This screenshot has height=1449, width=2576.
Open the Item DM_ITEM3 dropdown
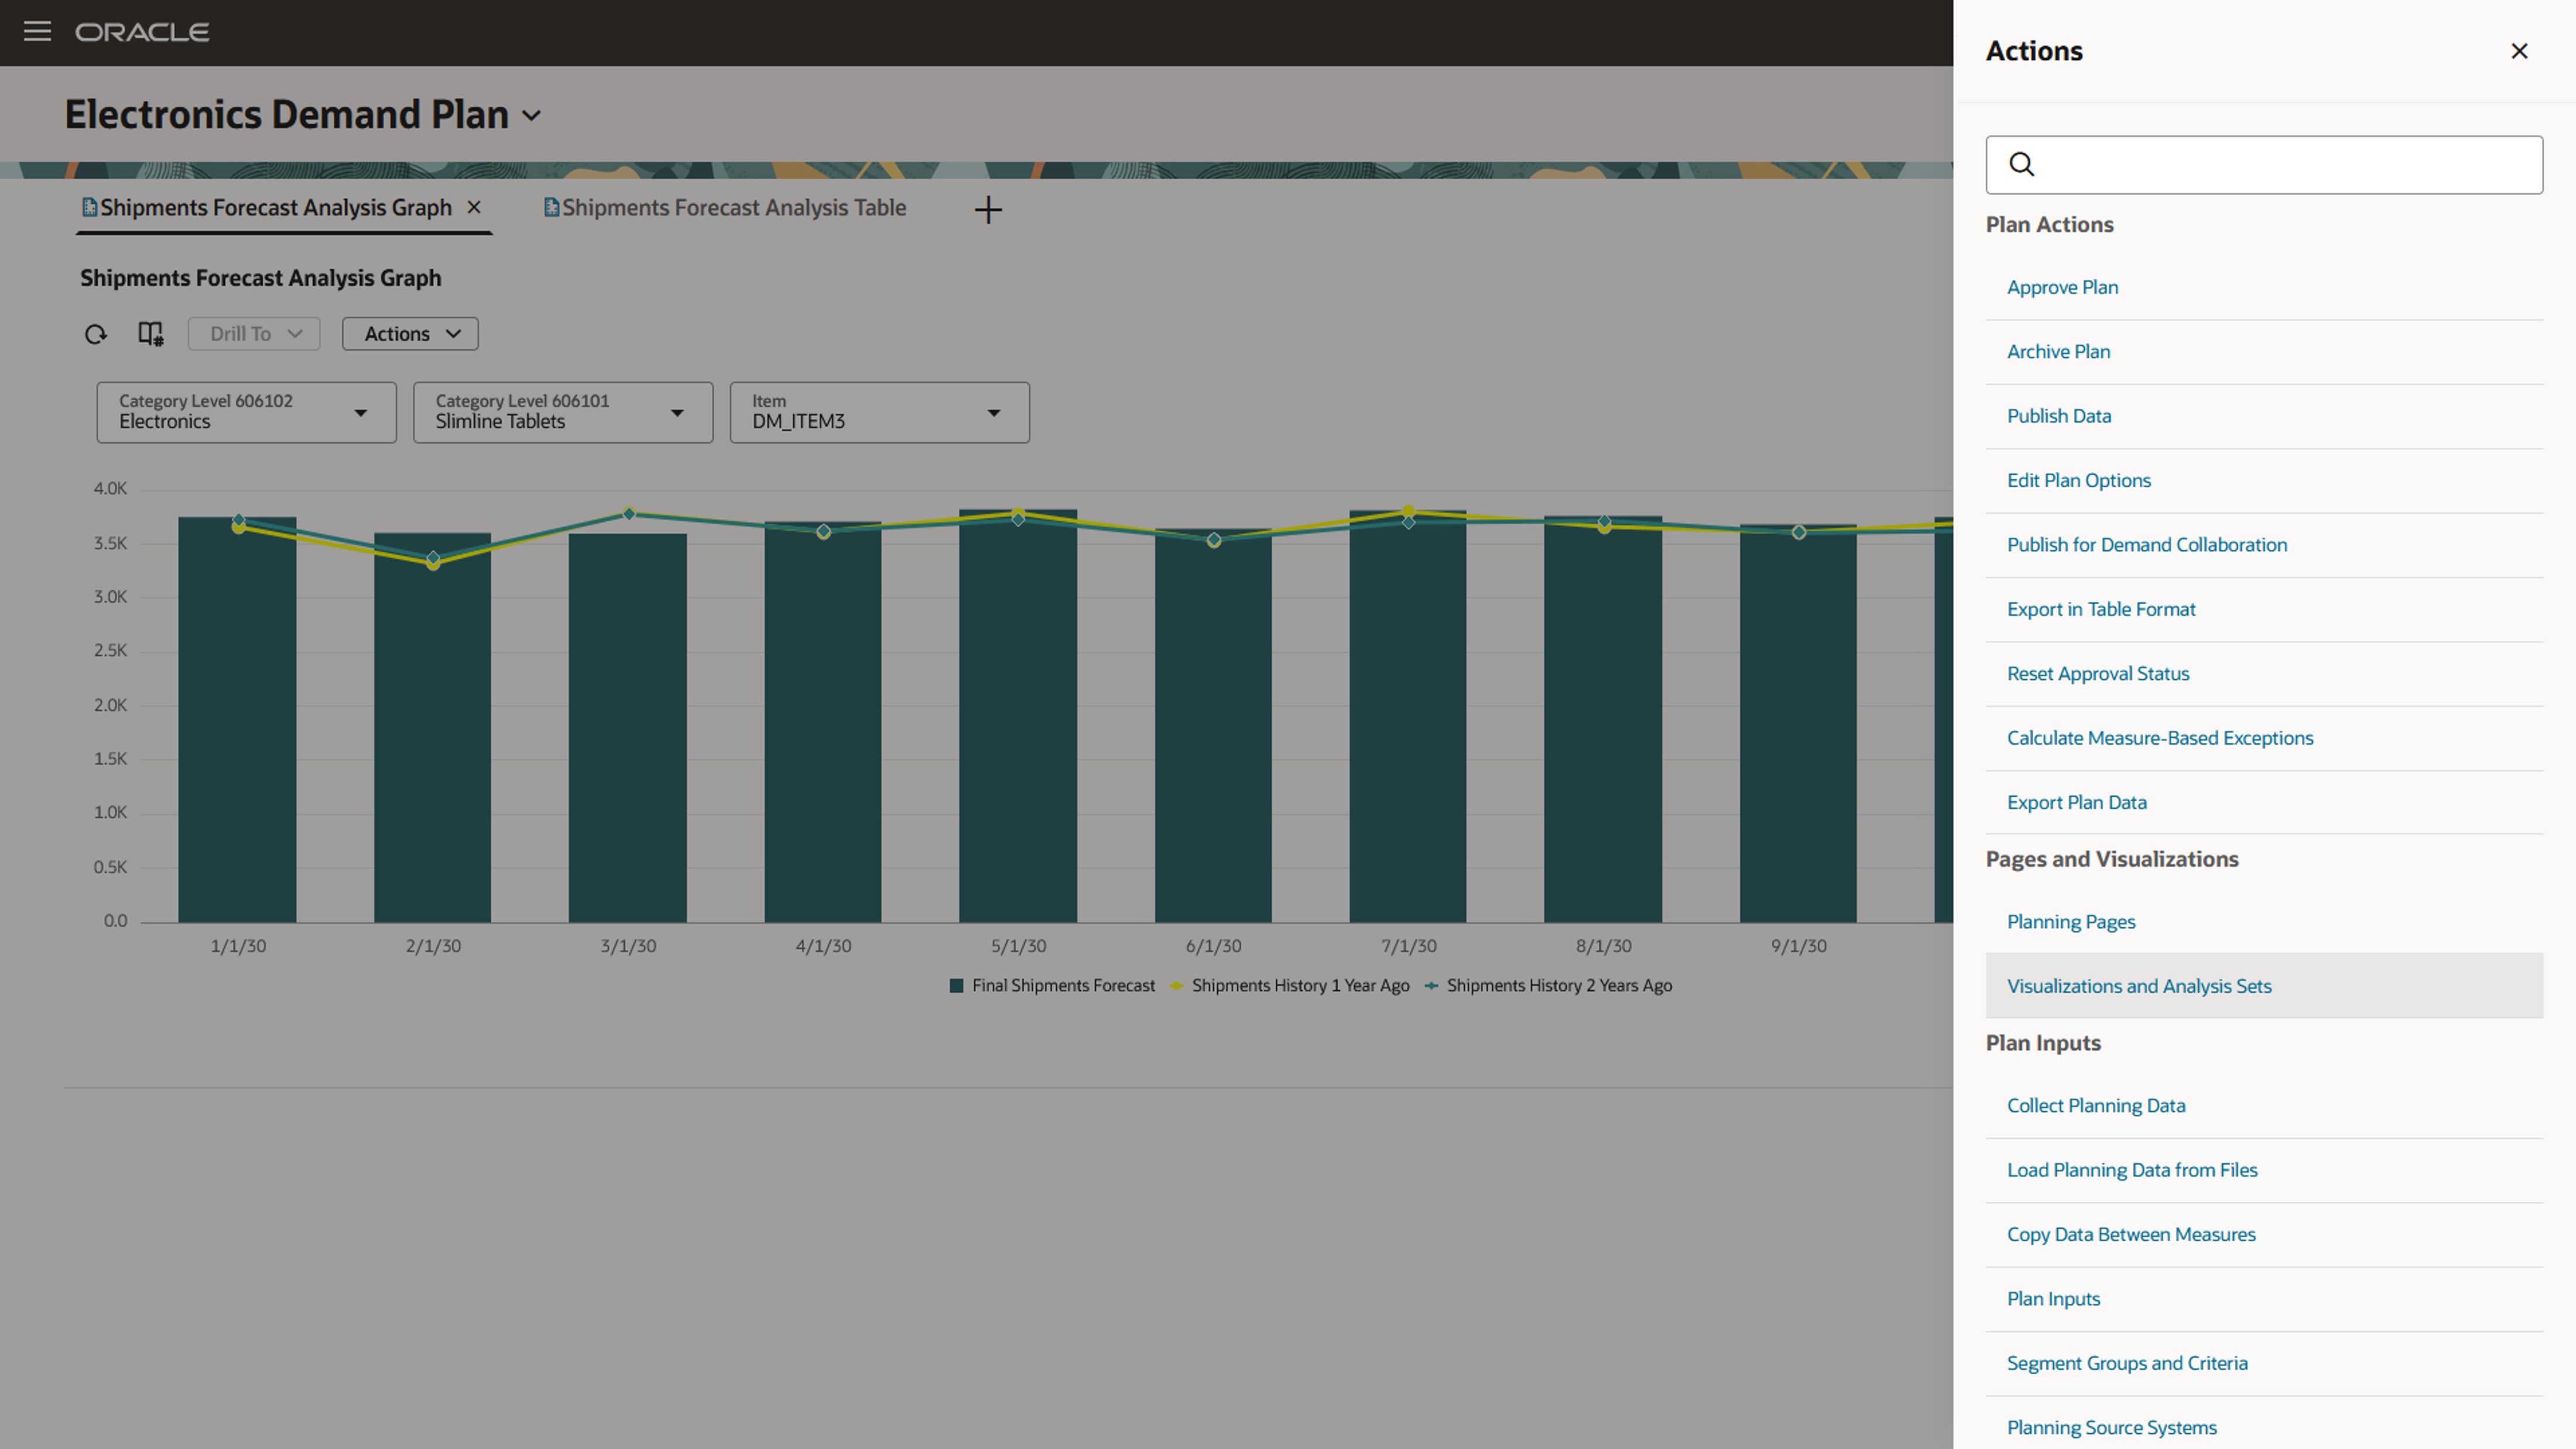coord(879,412)
